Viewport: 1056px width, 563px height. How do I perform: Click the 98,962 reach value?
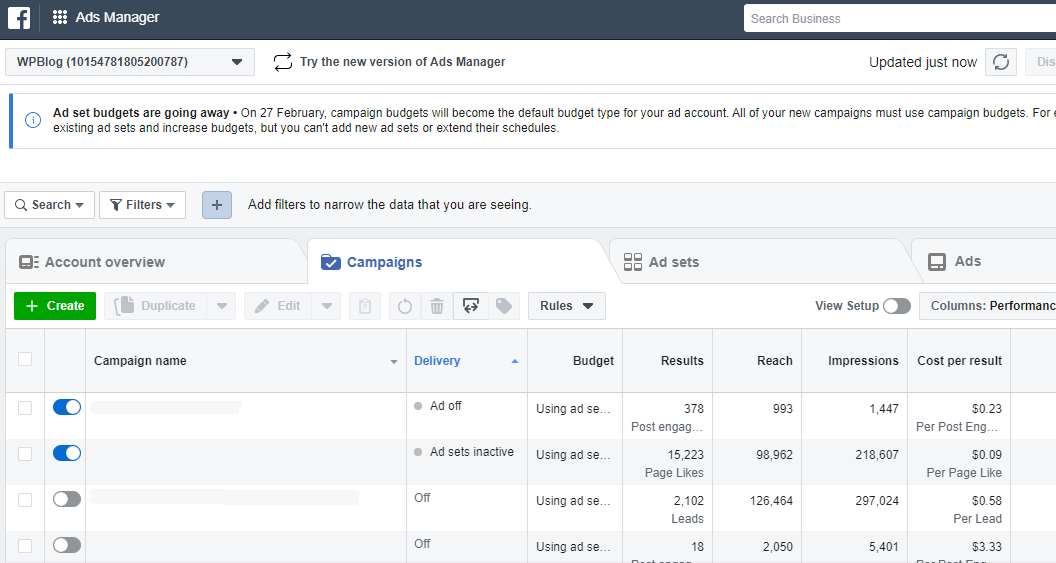coord(774,455)
